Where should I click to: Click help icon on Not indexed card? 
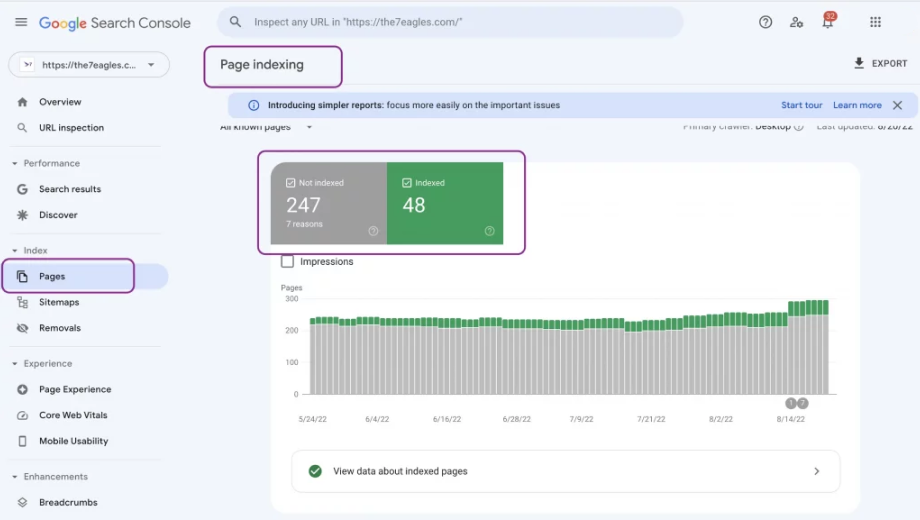[x=373, y=231]
